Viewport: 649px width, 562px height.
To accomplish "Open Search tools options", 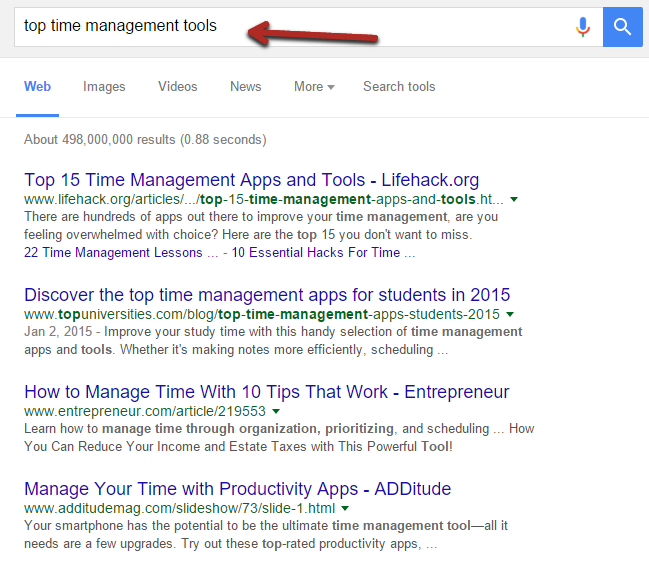I will (x=399, y=86).
